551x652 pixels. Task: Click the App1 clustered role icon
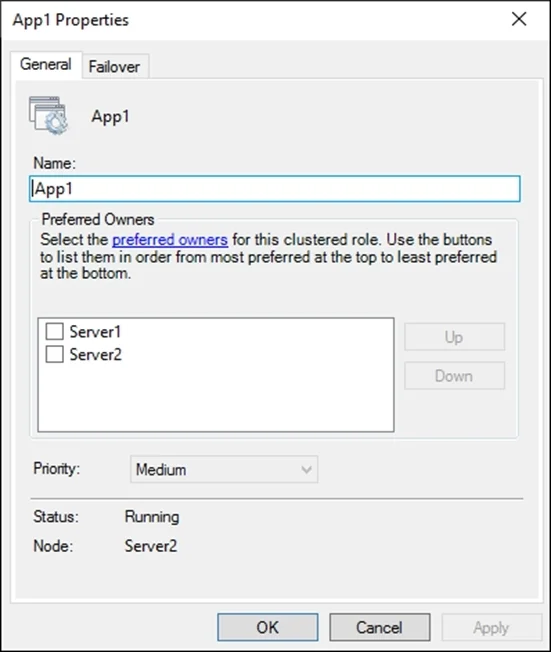pos(48,116)
